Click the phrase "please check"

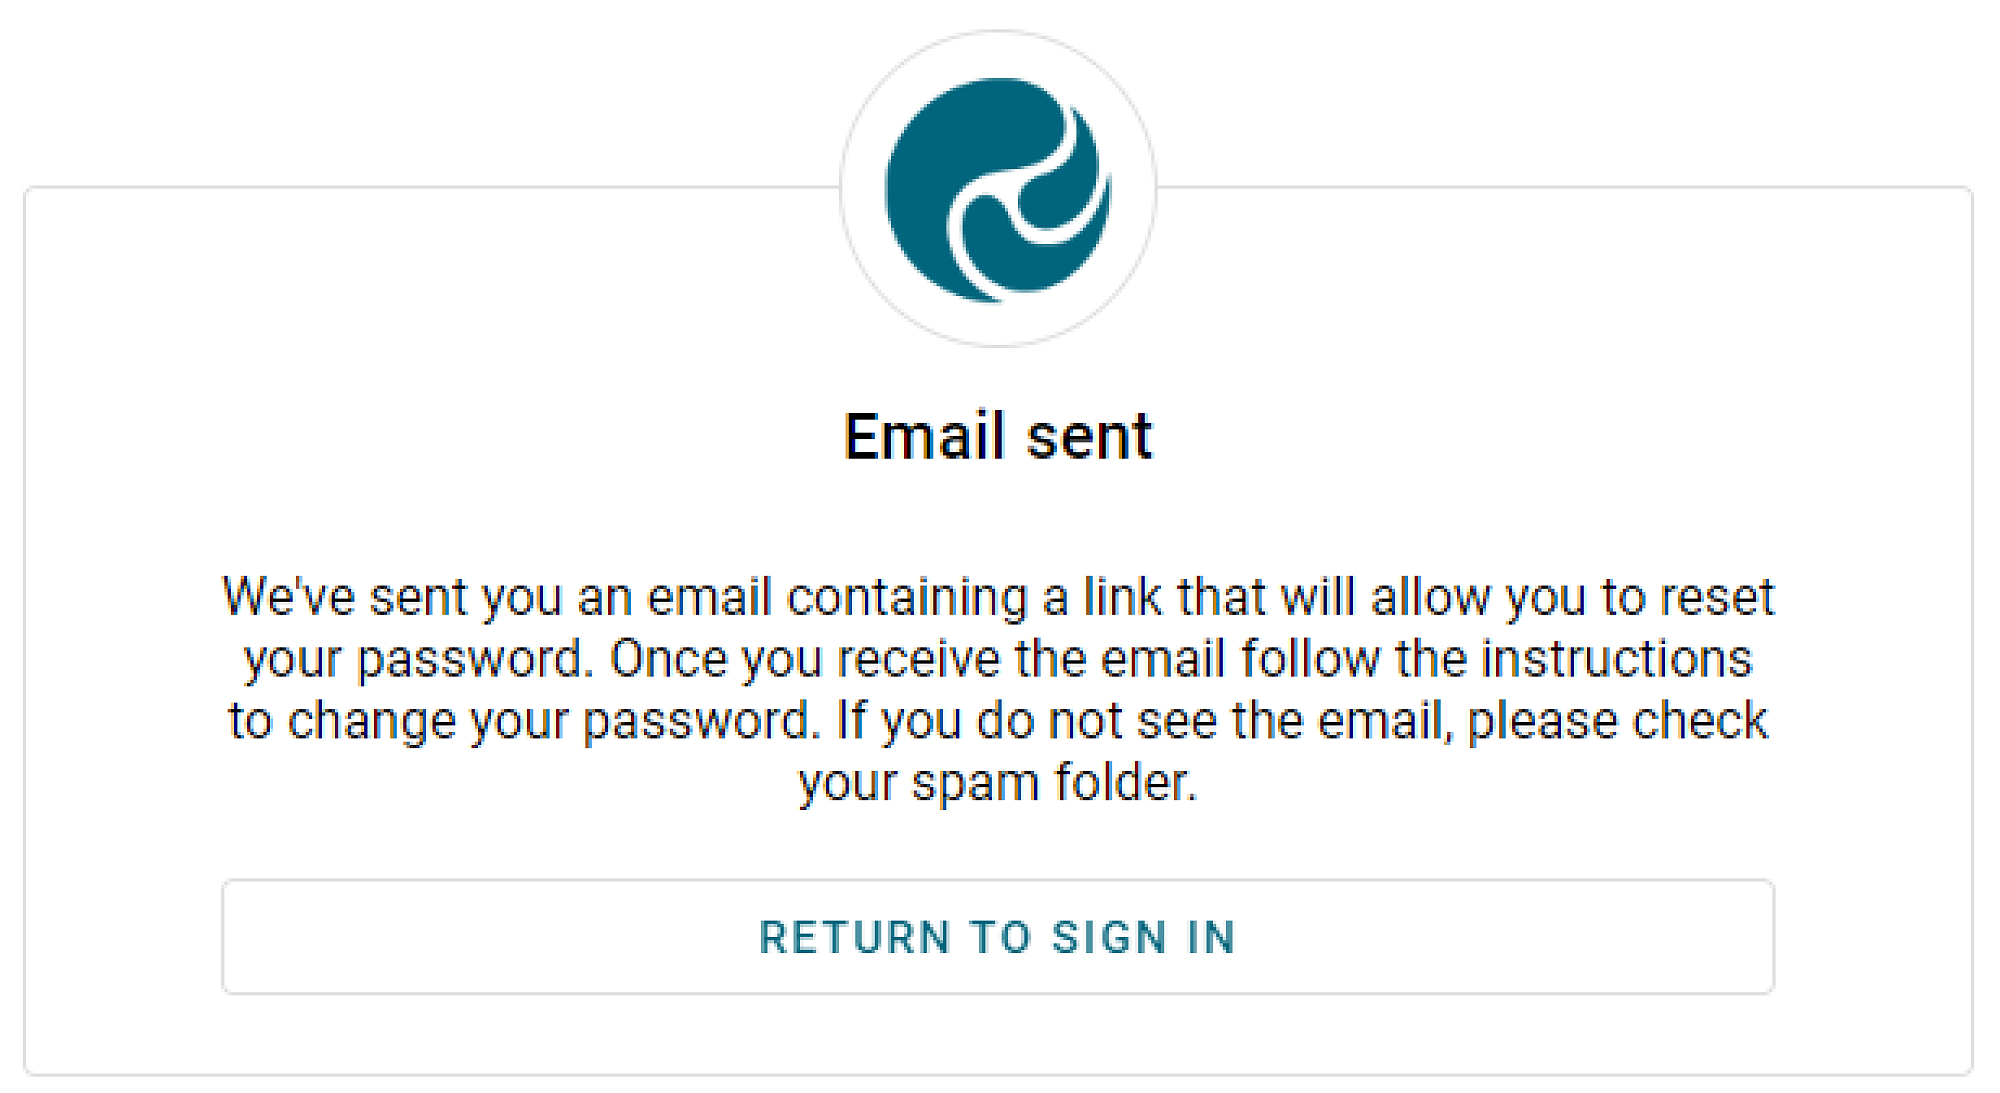(x=1617, y=722)
